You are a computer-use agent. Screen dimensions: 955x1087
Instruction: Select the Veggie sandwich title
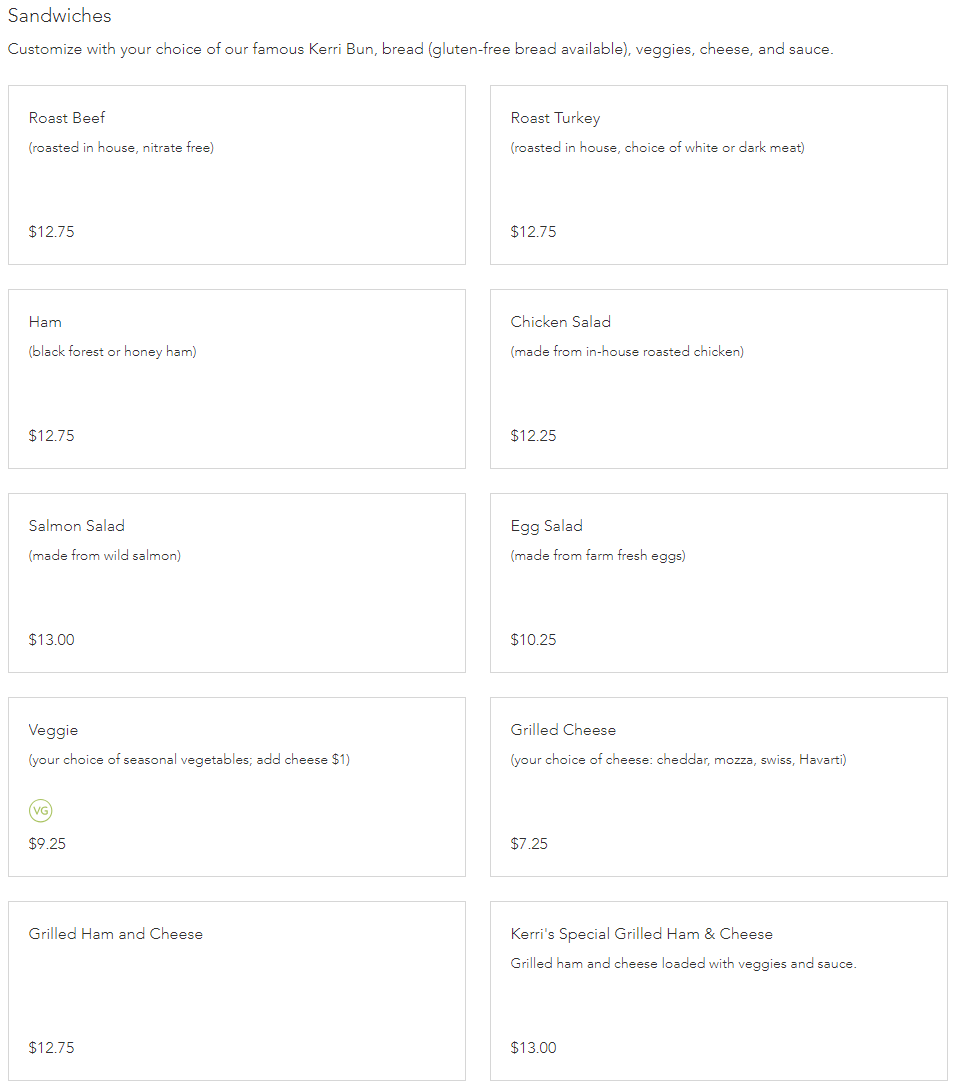(x=53, y=730)
